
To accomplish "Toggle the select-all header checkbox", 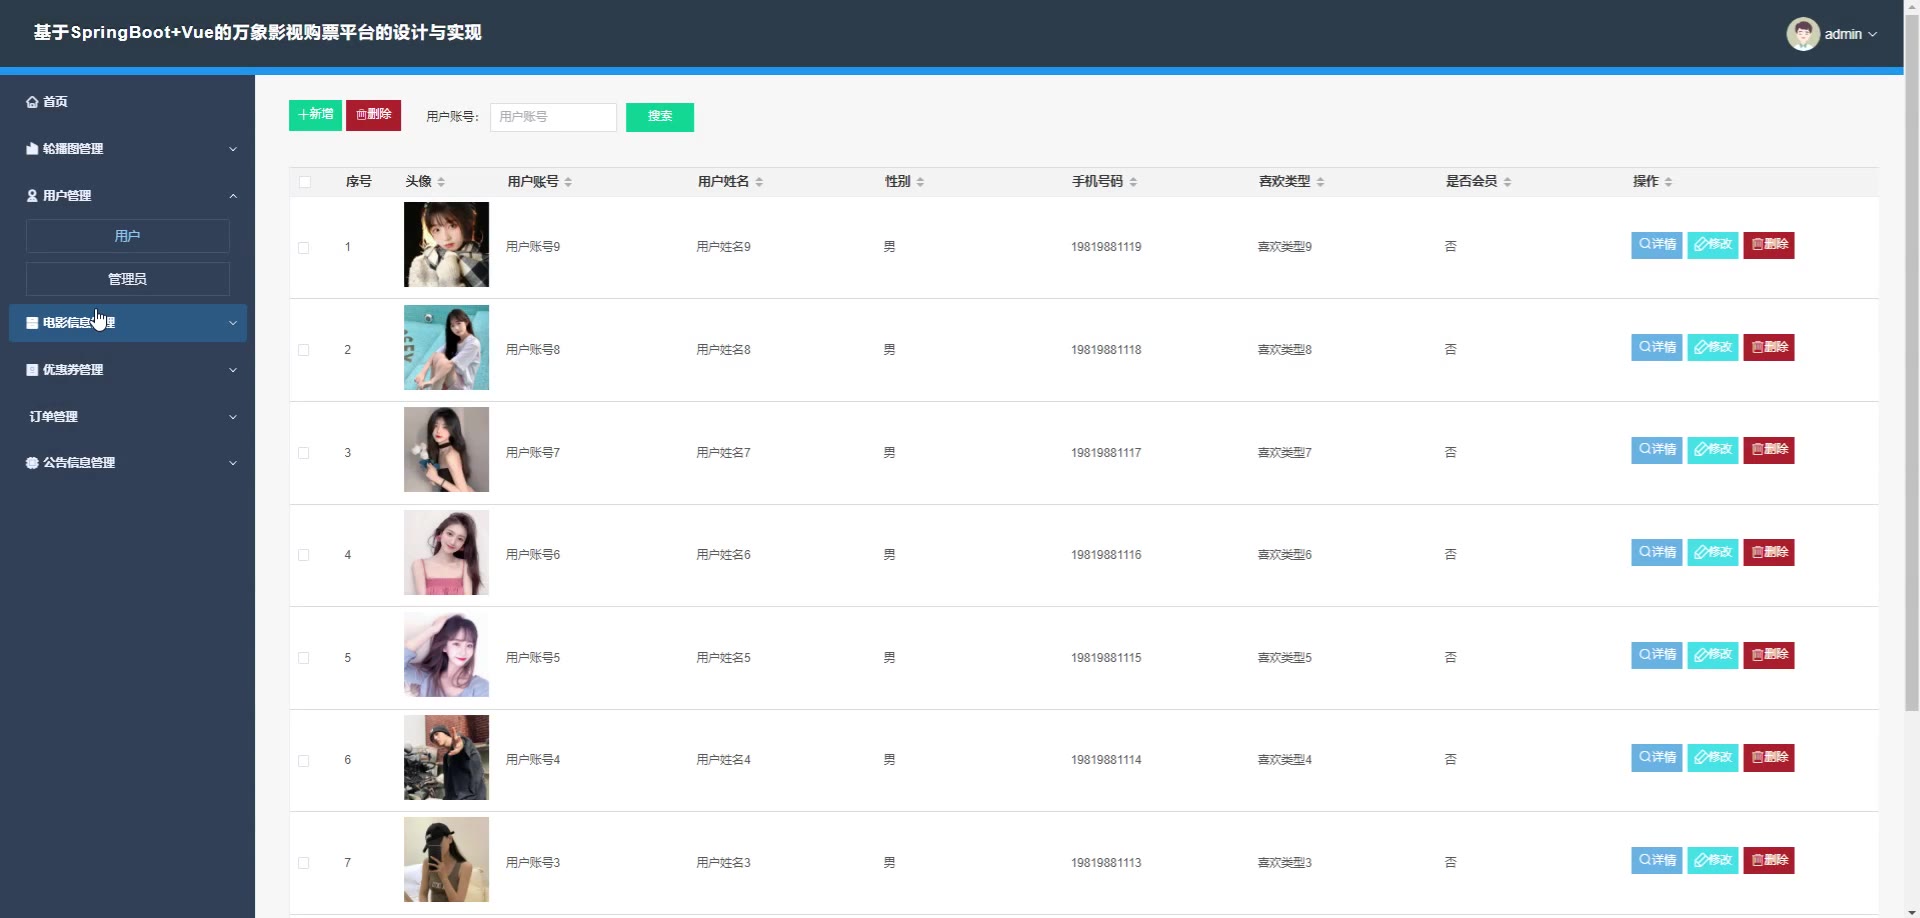I will pyautogui.click(x=305, y=182).
